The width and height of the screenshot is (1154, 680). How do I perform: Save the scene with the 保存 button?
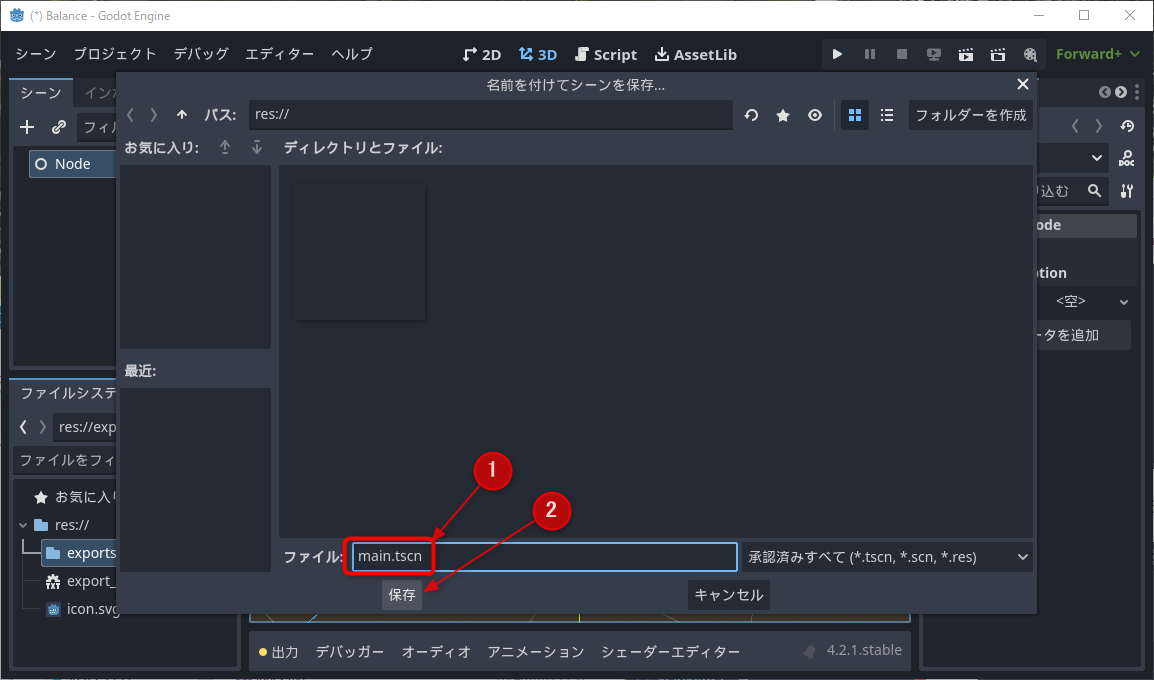(401, 594)
